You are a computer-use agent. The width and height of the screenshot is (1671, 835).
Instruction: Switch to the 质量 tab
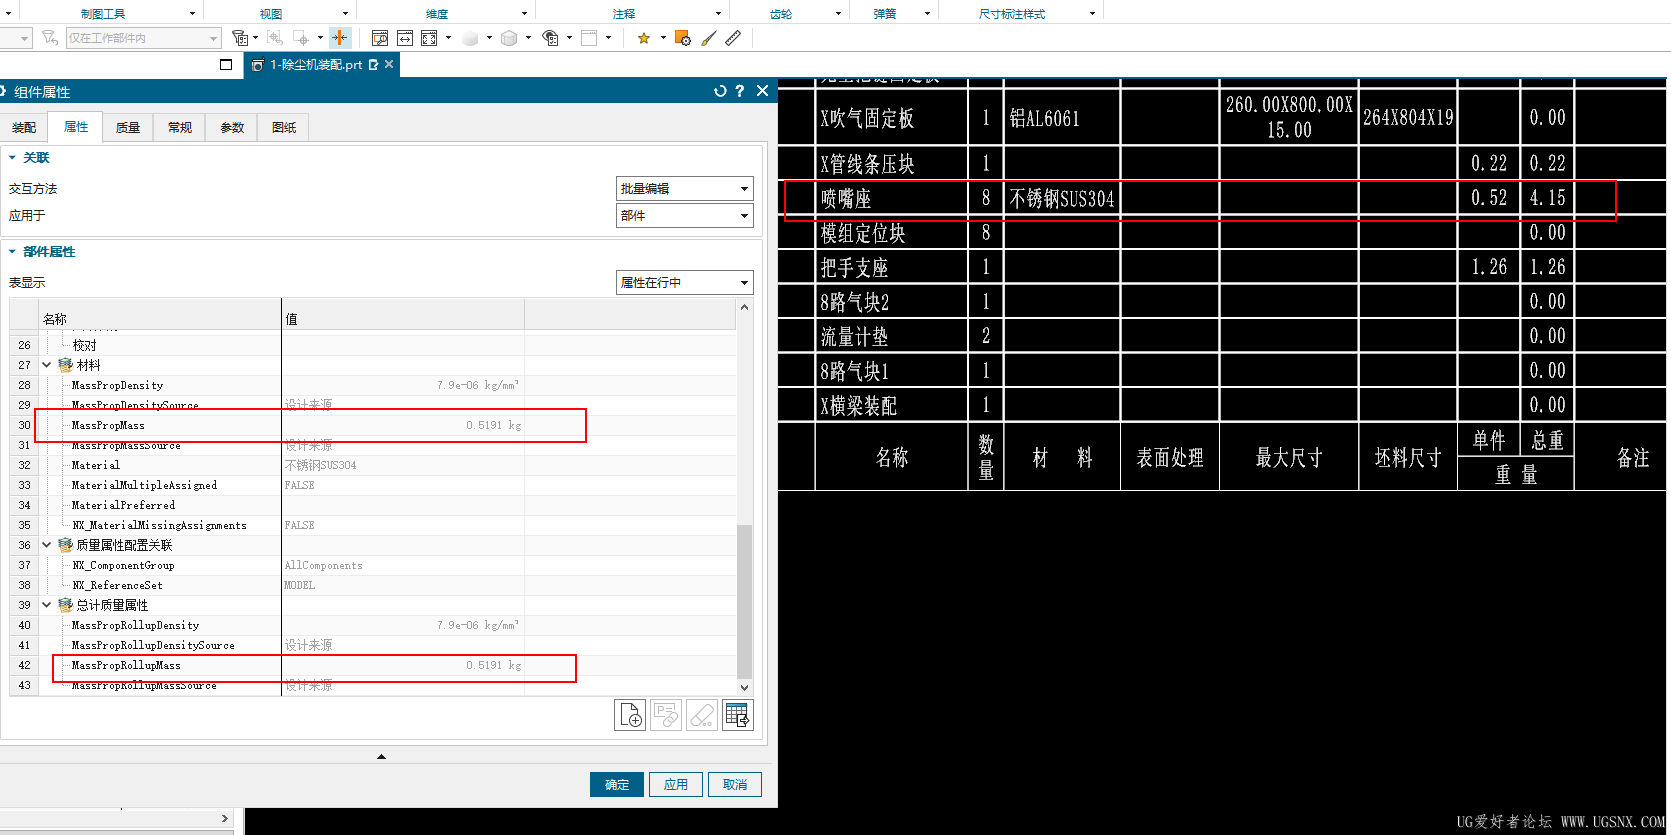[x=128, y=127]
